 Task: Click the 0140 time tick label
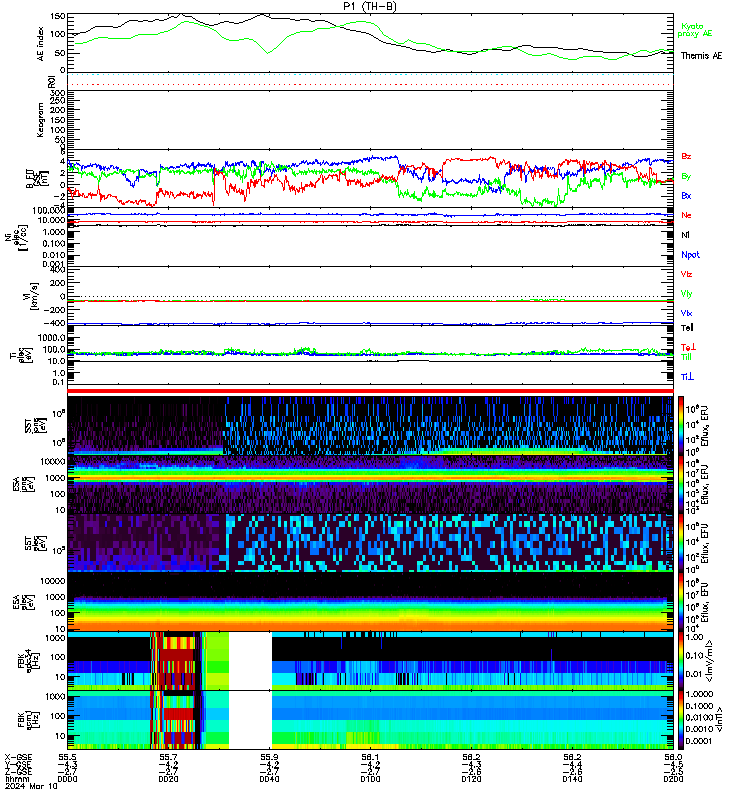[x=572, y=779]
